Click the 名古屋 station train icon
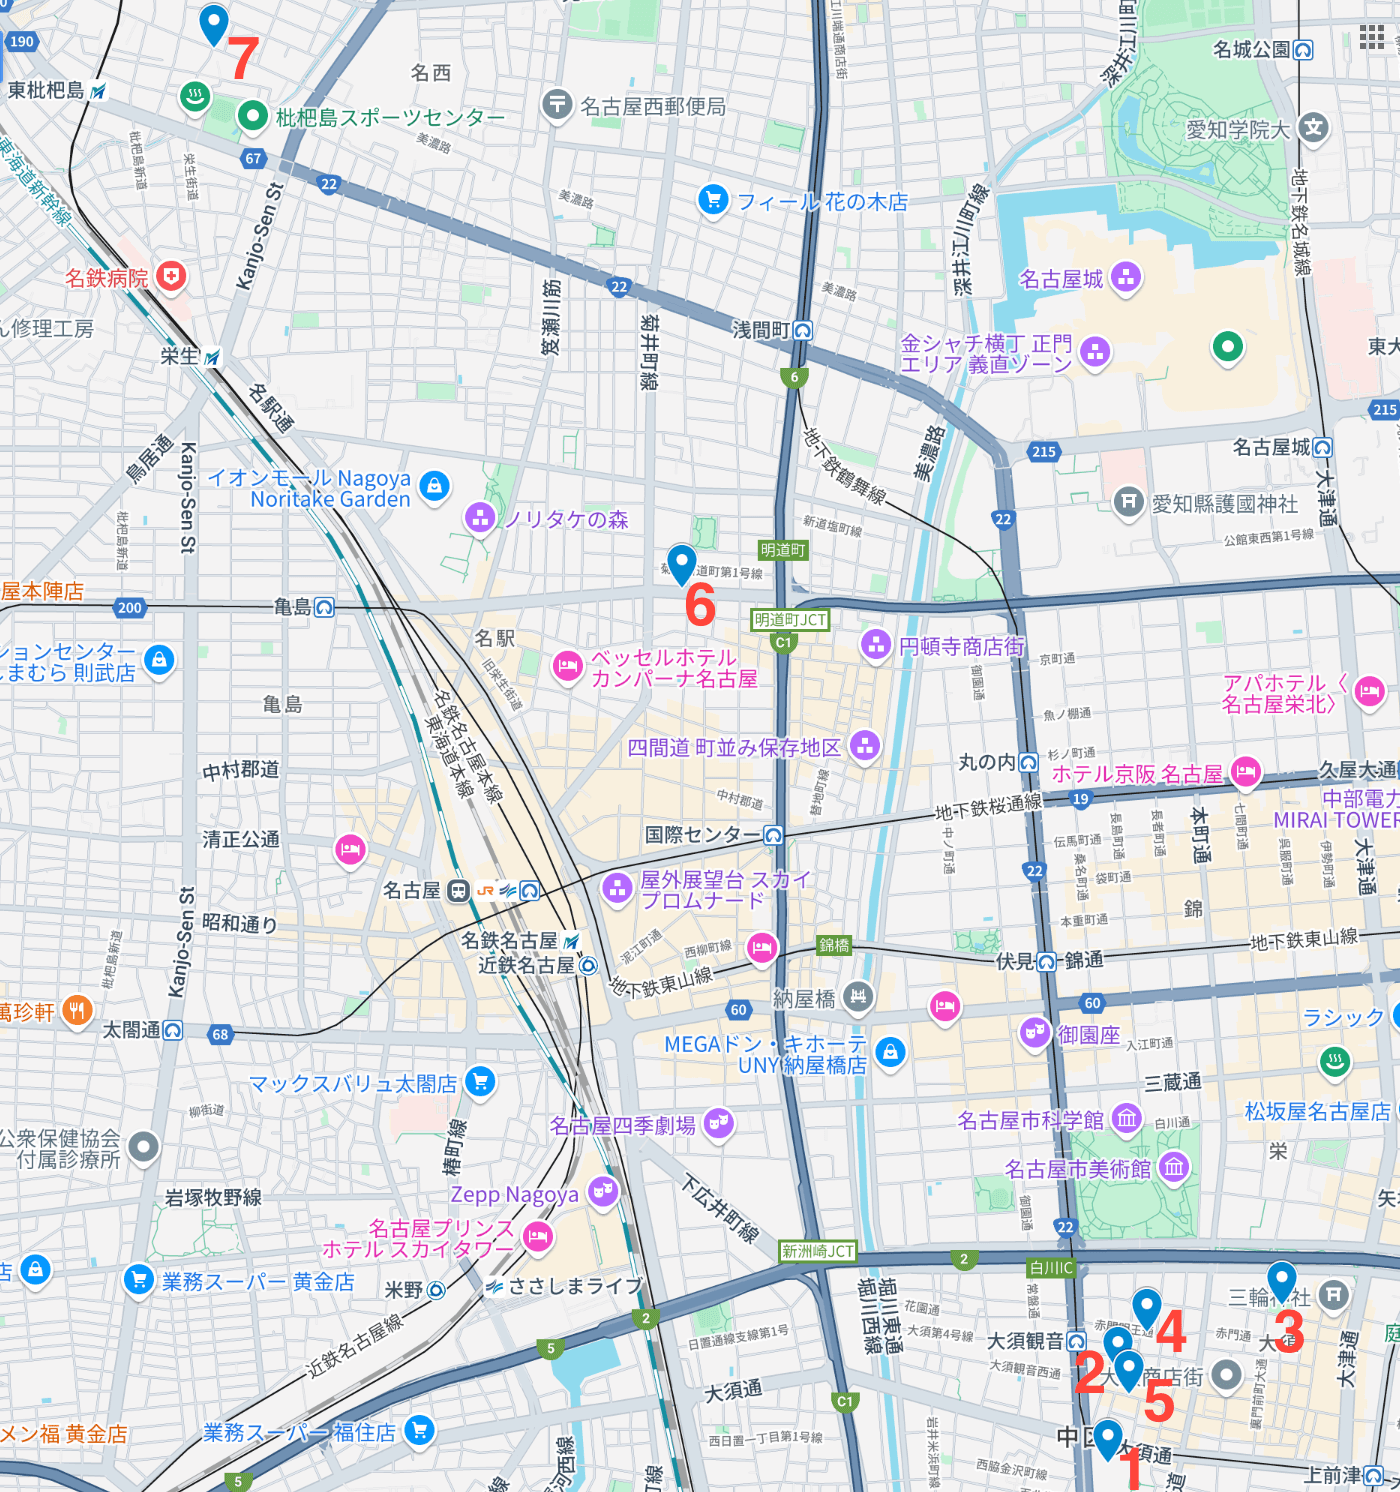The width and height of the screenshot is (1400, 1492). [x=458, y=890]
